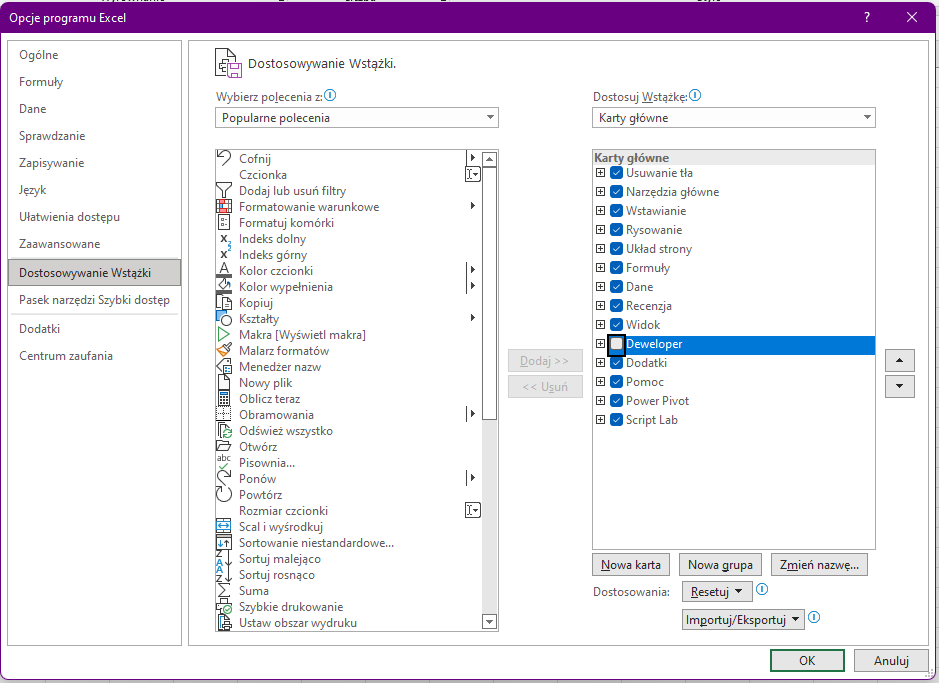
Task: Click the Oblicz teraz calculator icon
Action: [x=223, y=399]
